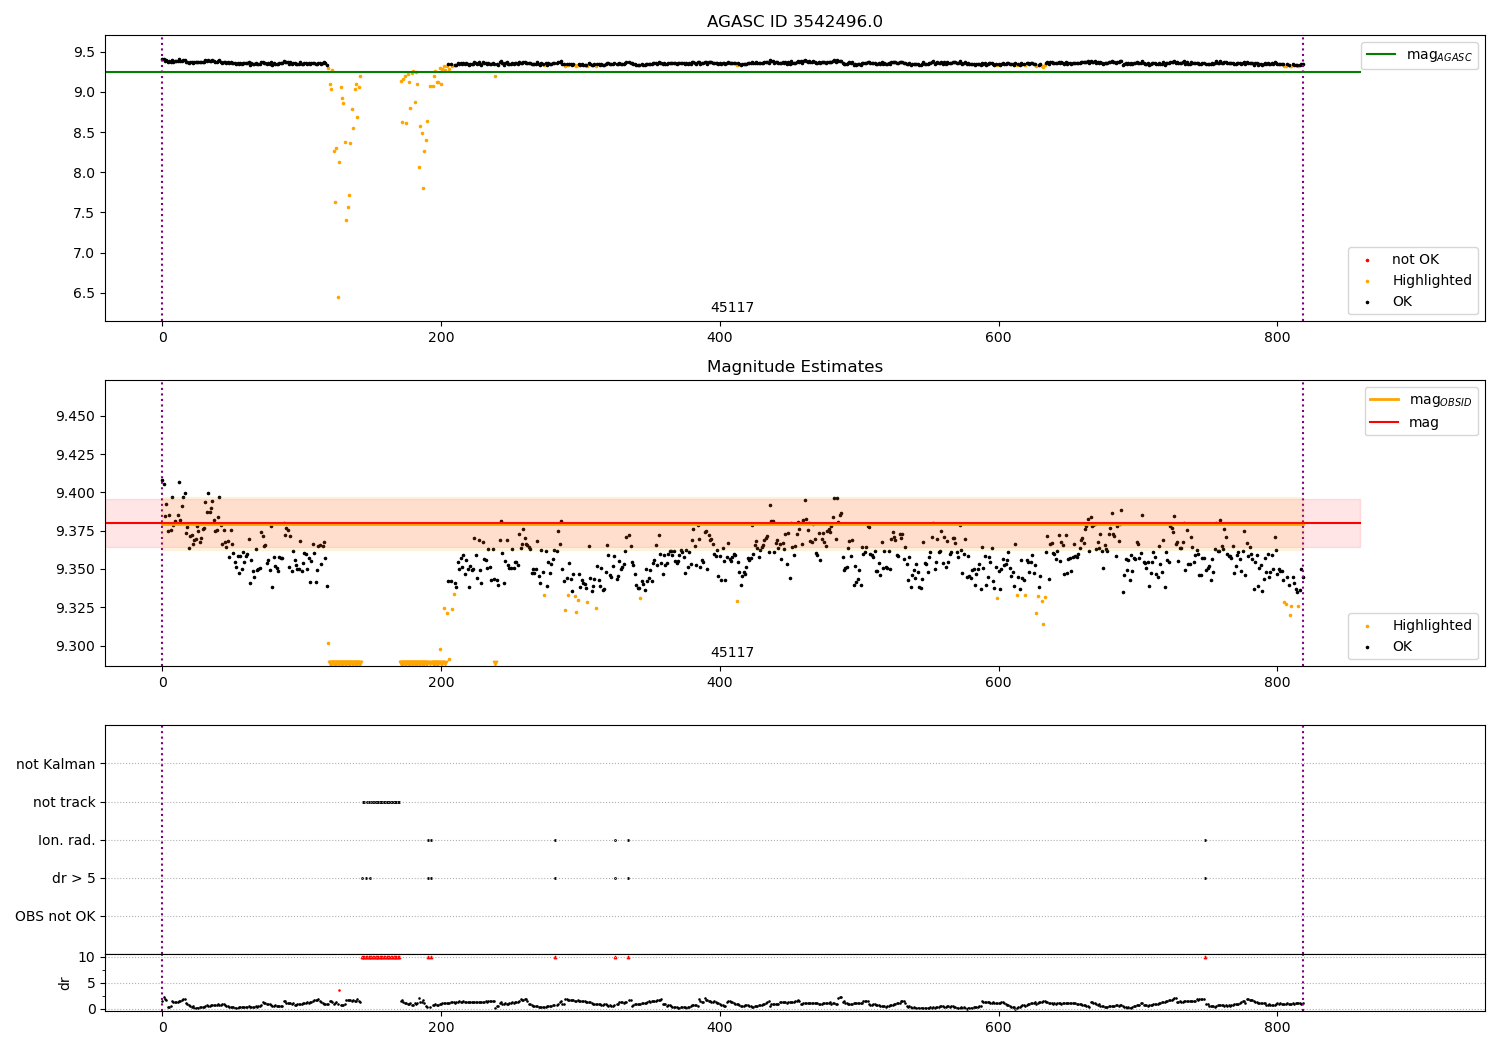This screenshot has height=1050, width=1500.
Task: Click the '45117' label in AGASC ID plot
Action: click(x=732, y=308)
